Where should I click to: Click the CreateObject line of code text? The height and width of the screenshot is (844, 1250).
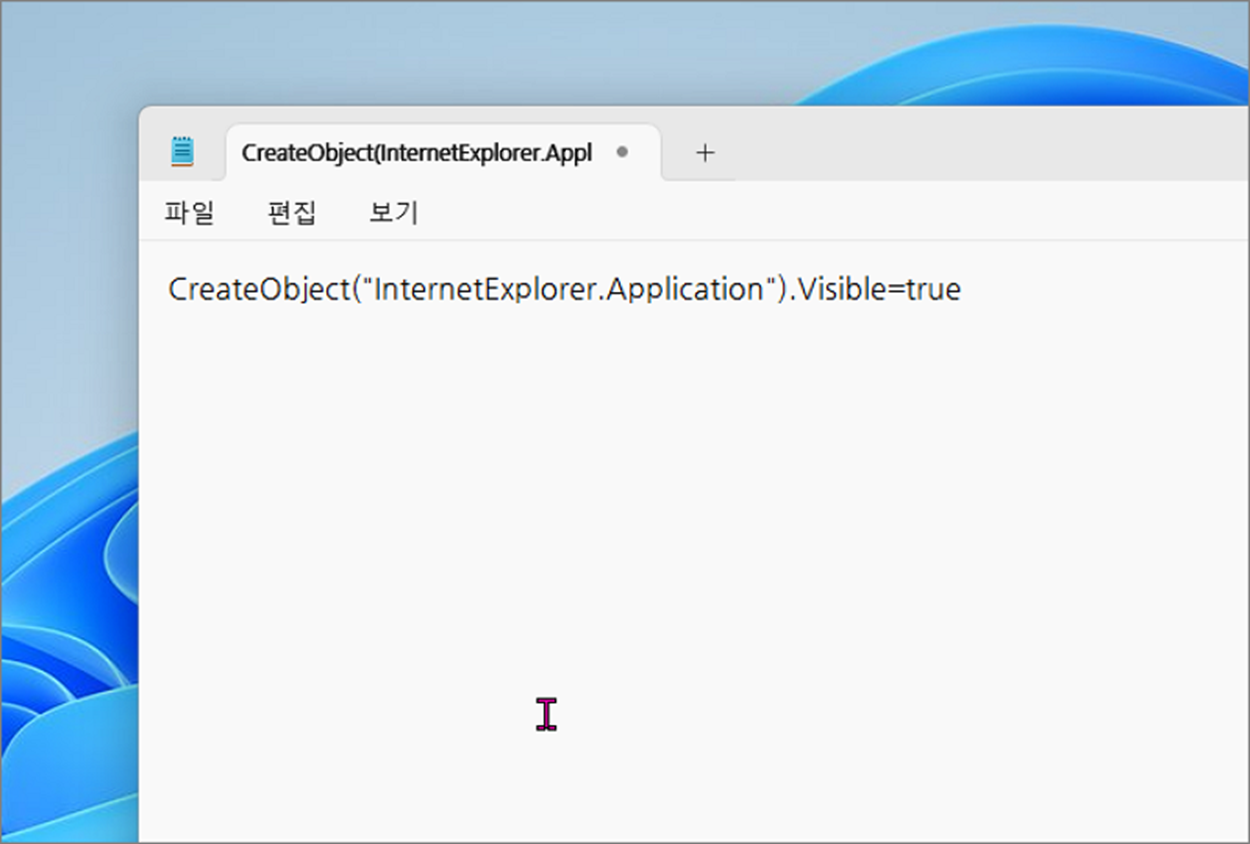[564, 289]
